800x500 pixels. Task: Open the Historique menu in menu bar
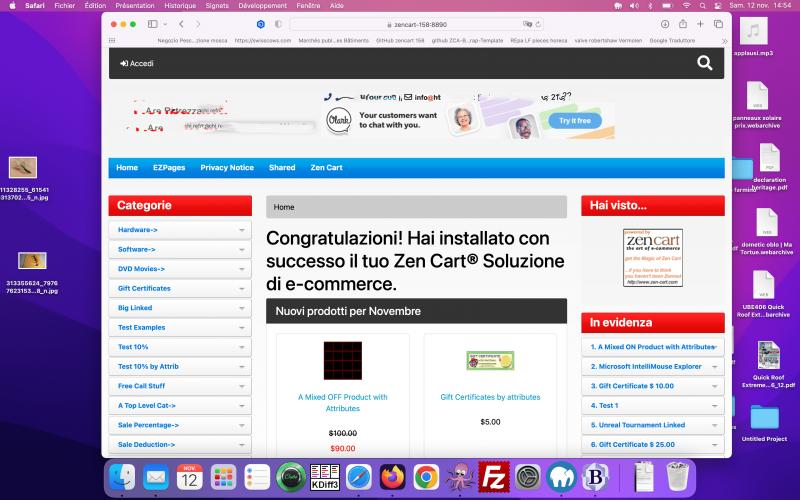pos(180,6)
